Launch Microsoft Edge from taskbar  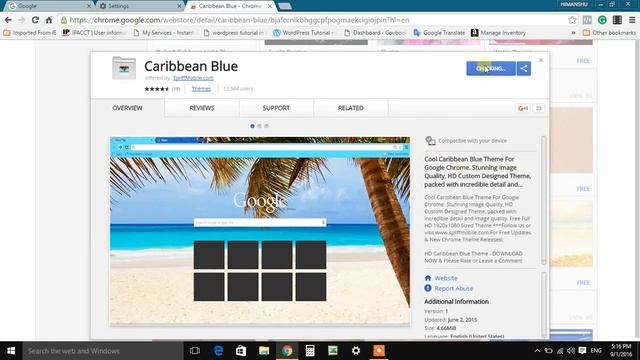click(x=218, y=351)
